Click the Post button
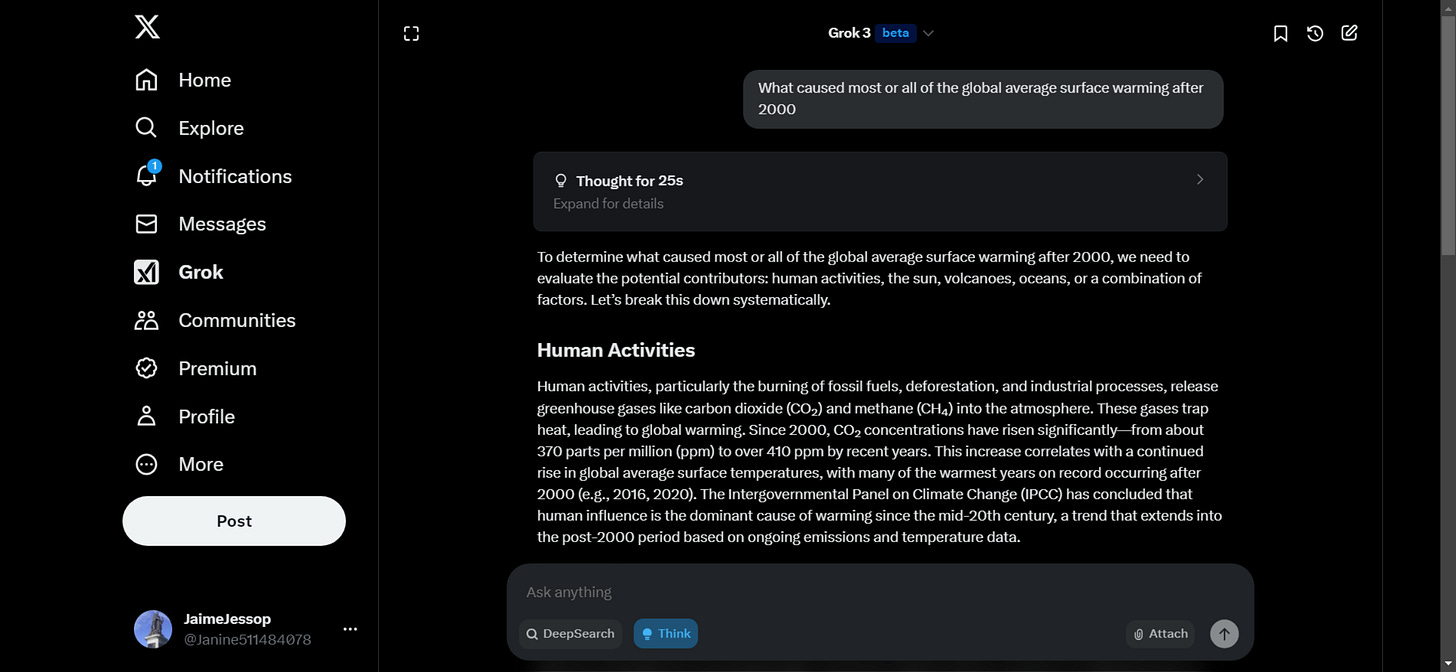This screenshot has width=1456, height=672. 234,521
